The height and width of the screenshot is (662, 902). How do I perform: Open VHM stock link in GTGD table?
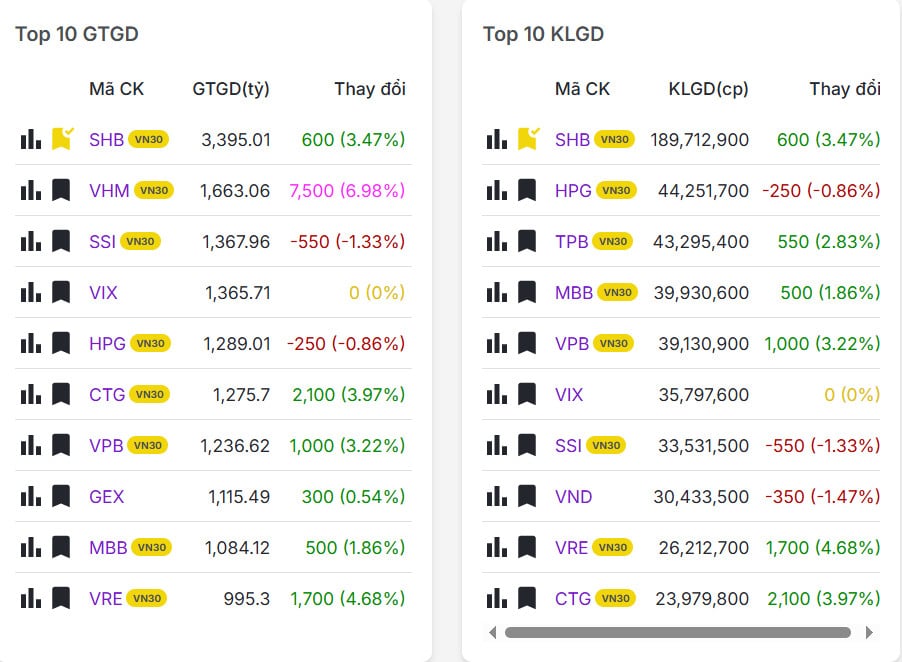(108, 191)
